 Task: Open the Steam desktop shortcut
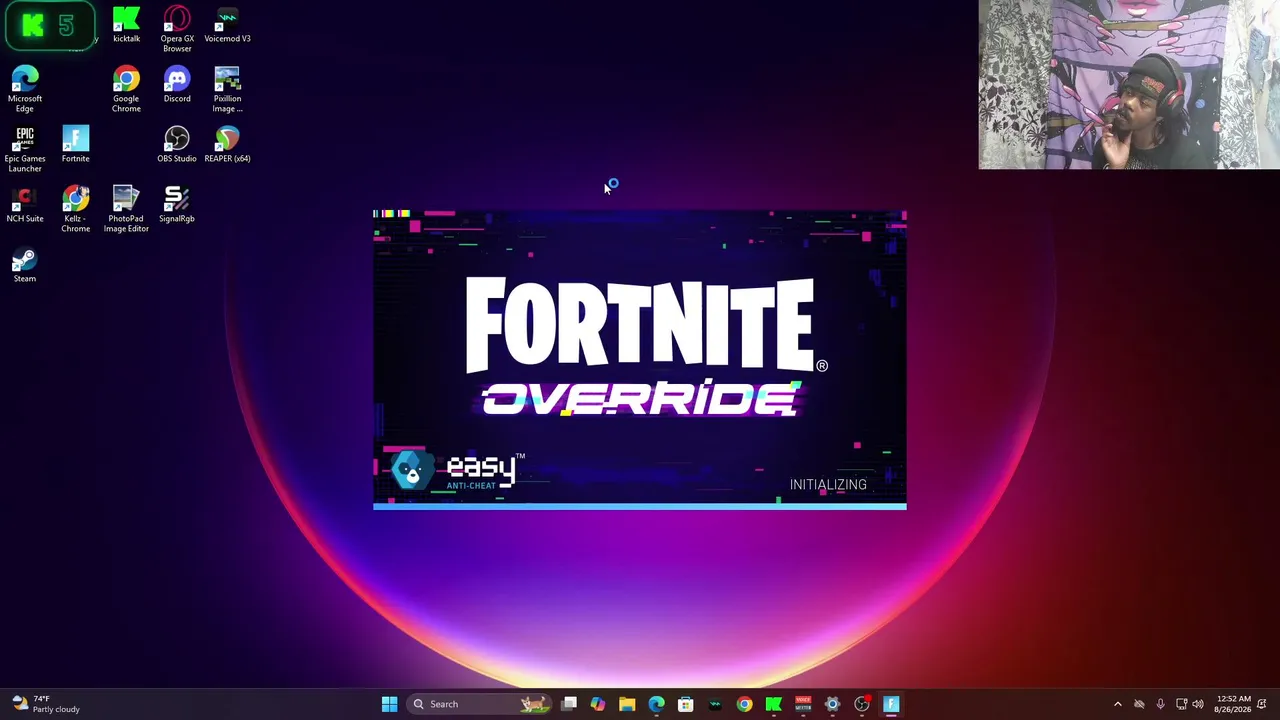25,265
